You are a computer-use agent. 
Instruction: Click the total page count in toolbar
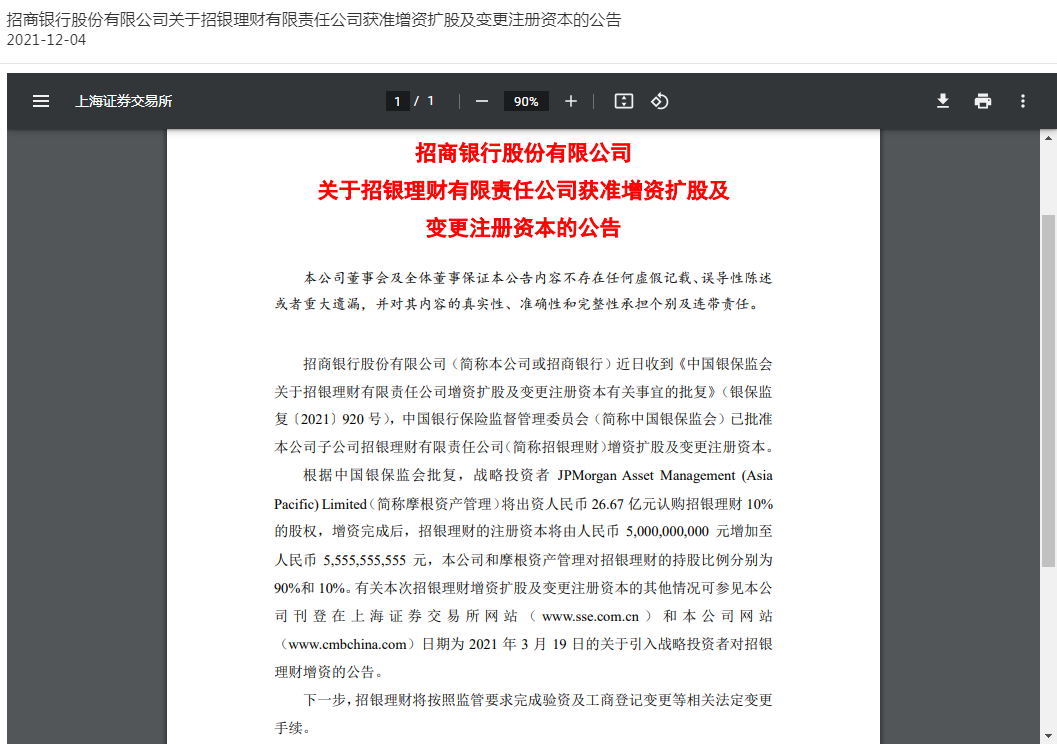[x=430, y=101]
